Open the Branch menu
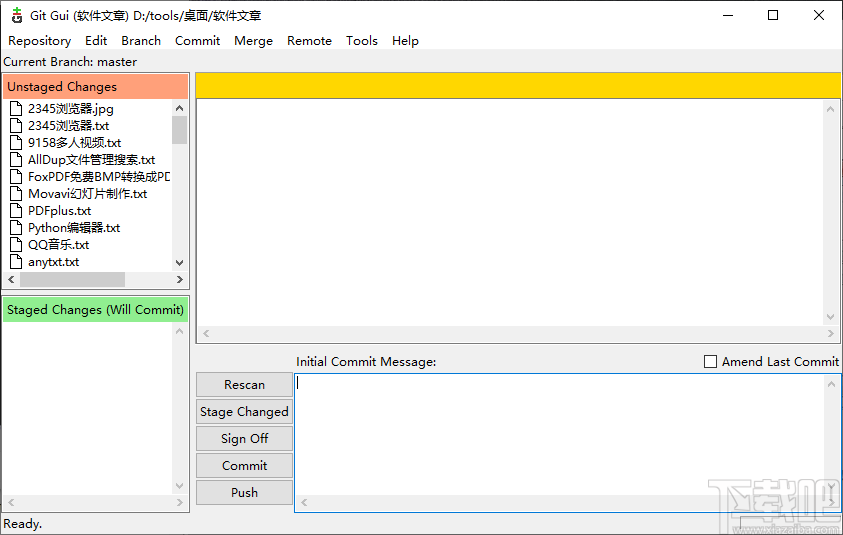 click(141, 41)
